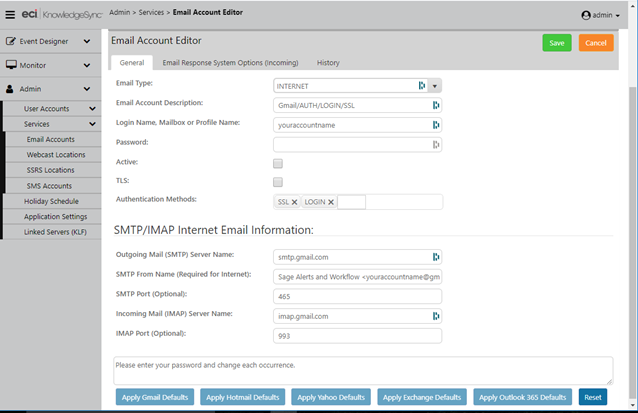Open the History tab
The height and width of the screenshot is (413, 638).
(x=328, y=63)
